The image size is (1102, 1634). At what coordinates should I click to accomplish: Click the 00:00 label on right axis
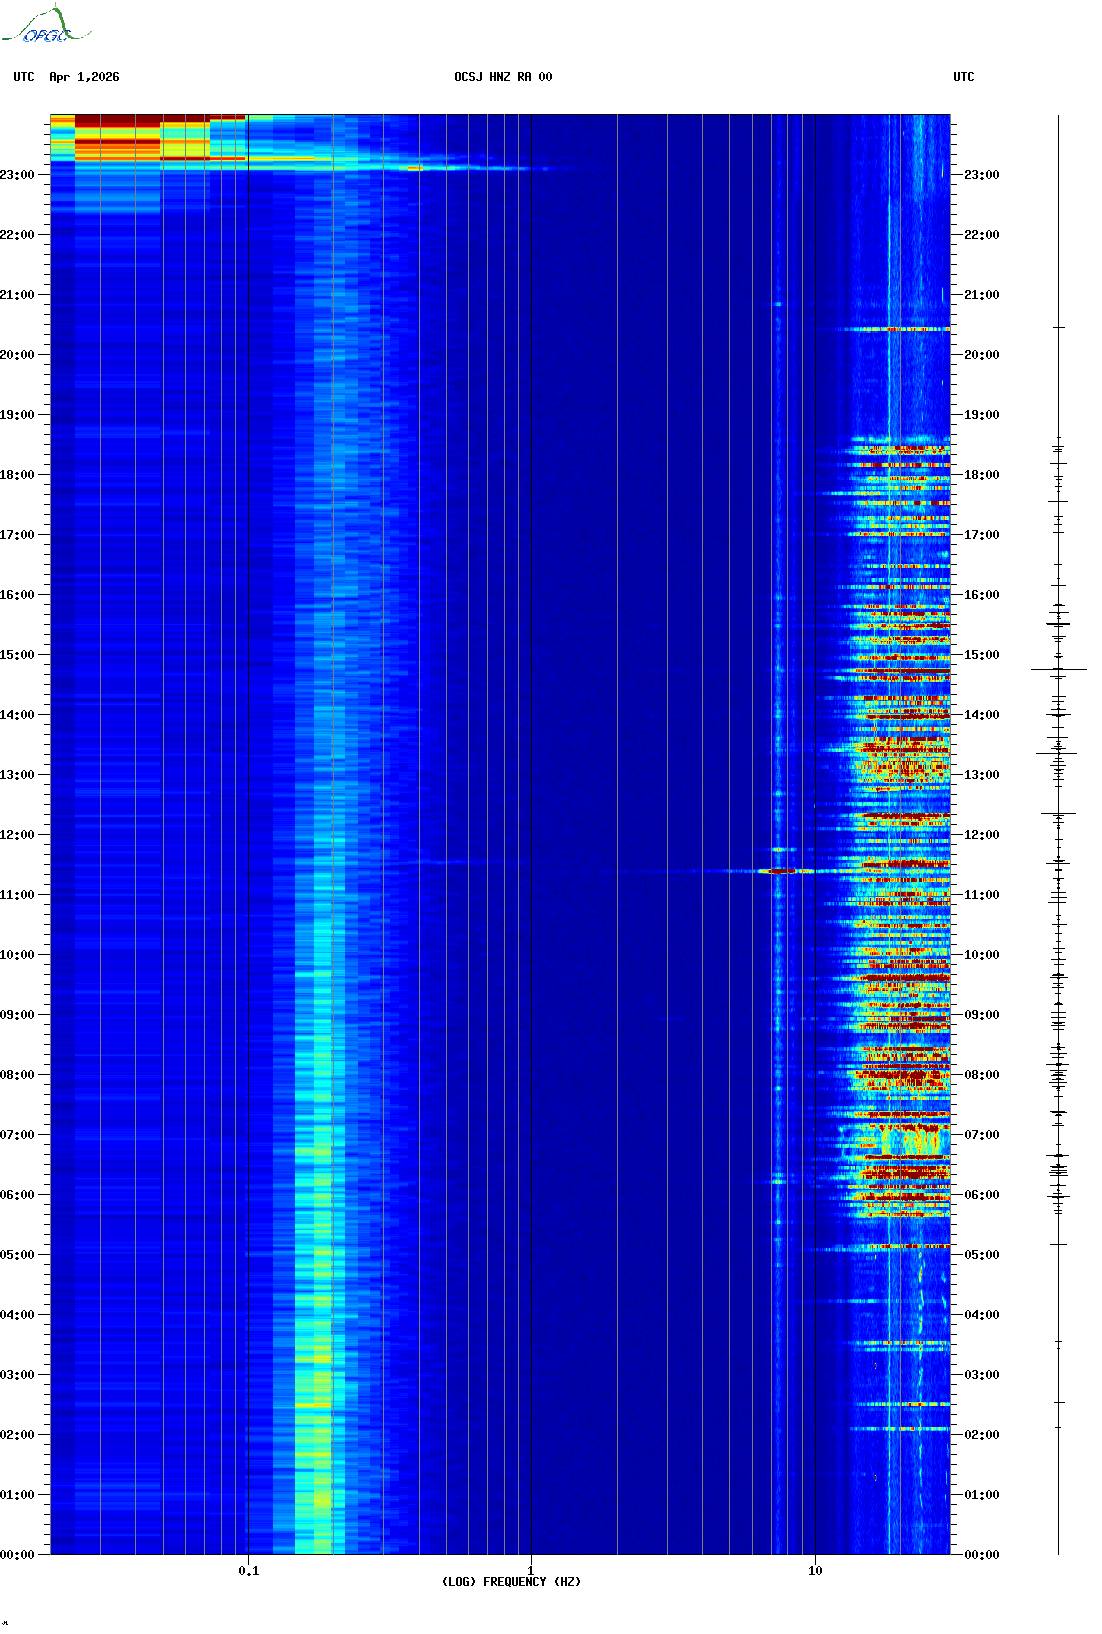[981, 1555]
